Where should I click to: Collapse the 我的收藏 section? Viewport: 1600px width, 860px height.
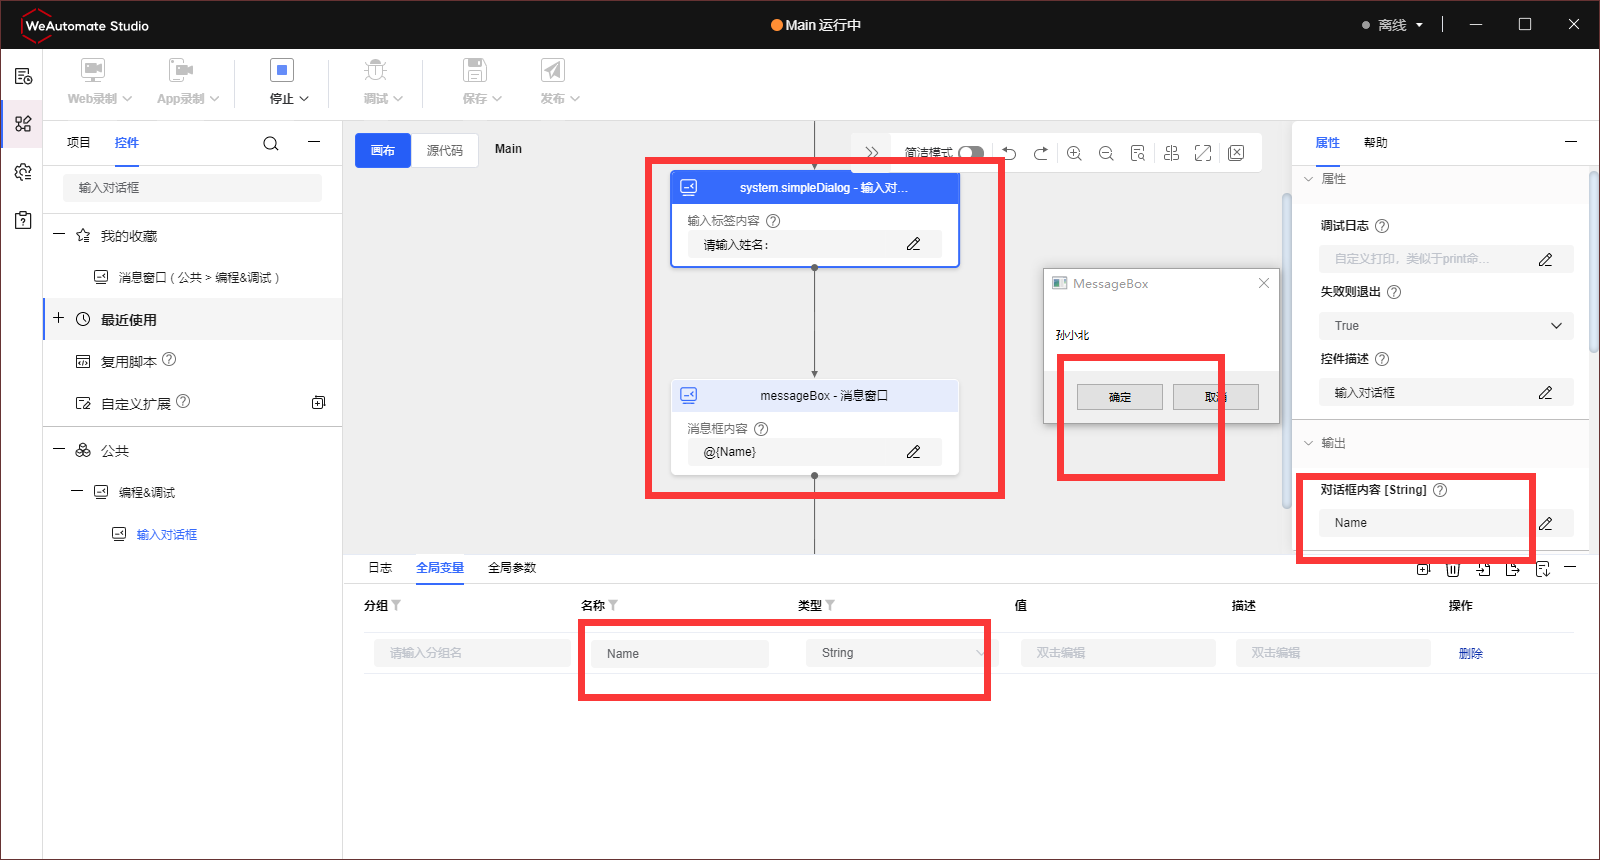click(x=59, y=235)
